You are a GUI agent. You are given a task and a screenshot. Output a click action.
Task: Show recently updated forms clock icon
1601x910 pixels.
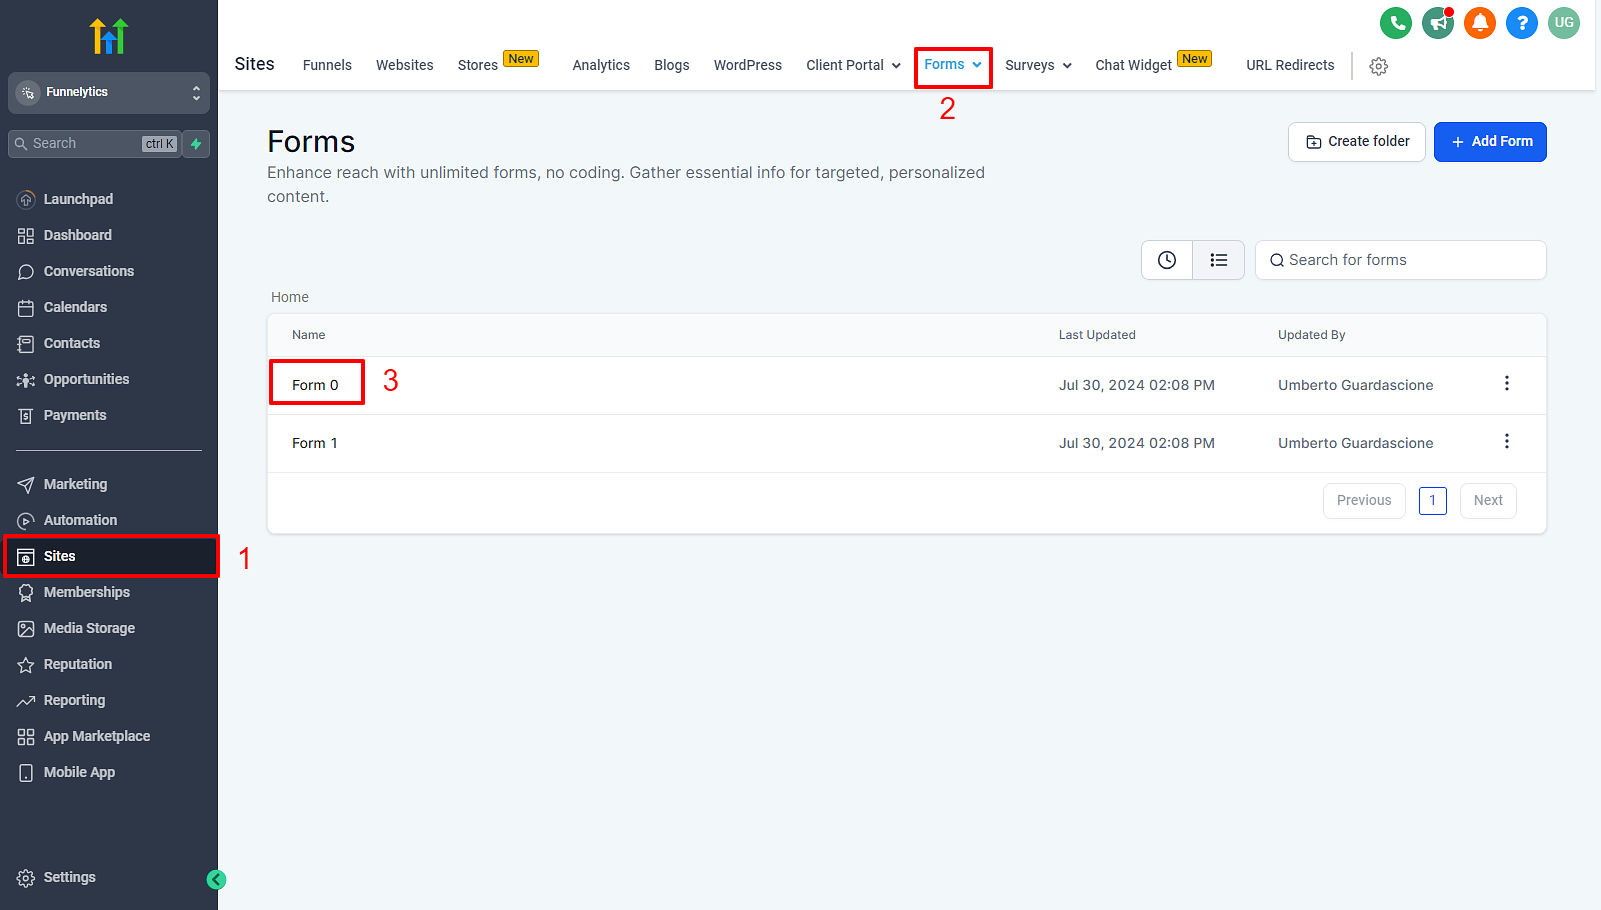pyautogui.click(x=1167, y=260)
